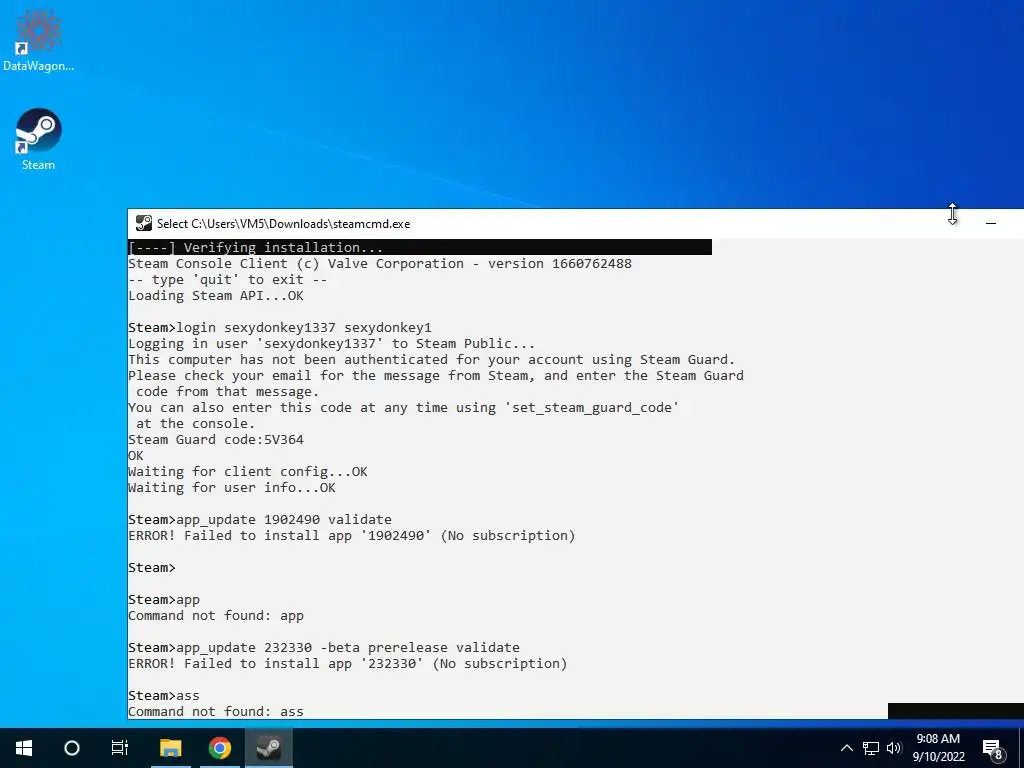The width and height of the screenshot is (1024, 768).
Task: Click 'Steam Guard code:5V364' line
Action: click(216, 440)
